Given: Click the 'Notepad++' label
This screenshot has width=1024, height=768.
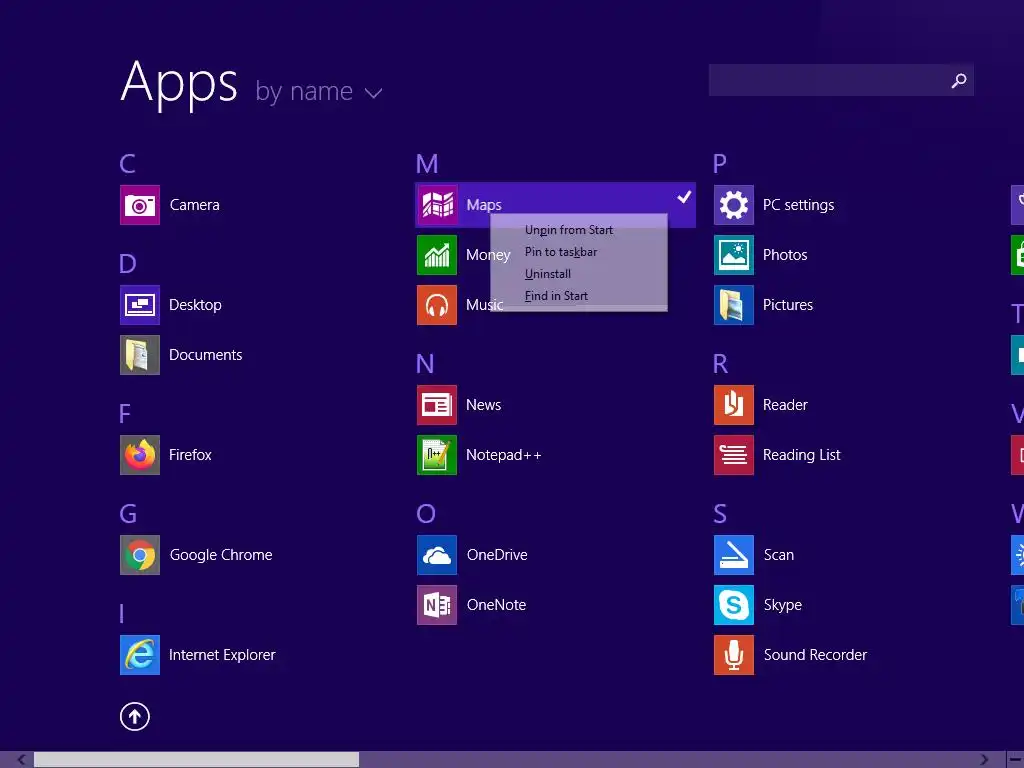Looking at the screenshot, I should point(504,455).
